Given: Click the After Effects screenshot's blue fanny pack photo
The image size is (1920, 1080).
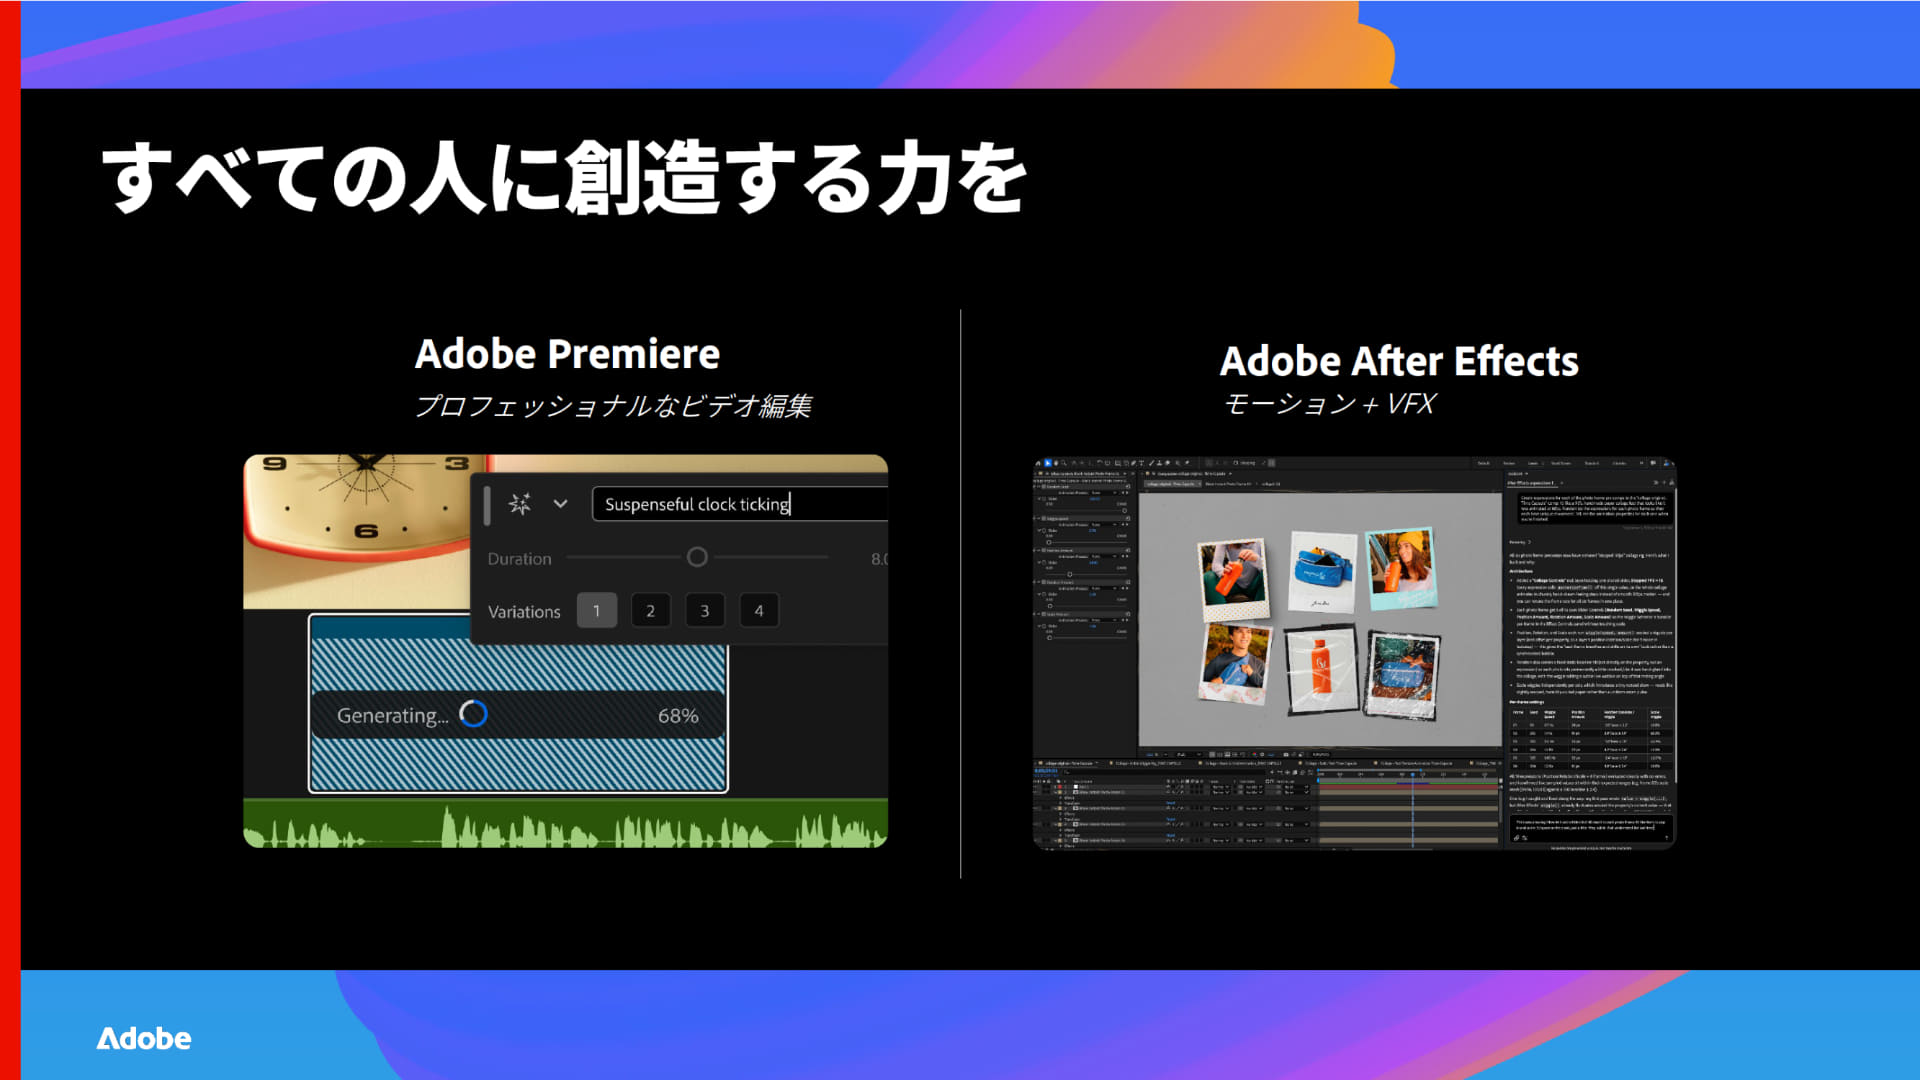Looking at the screenshot, I should [x=1322, y=571].
